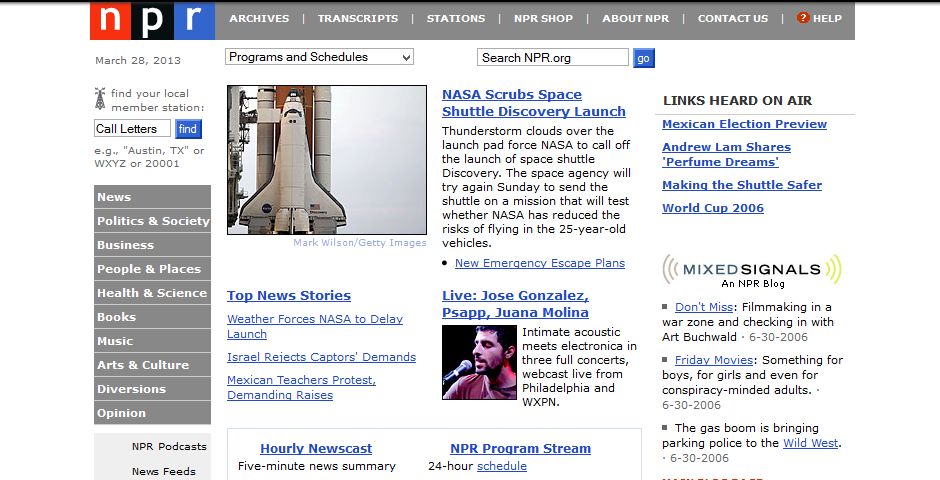The width and height of the screenshot is (940, 480).
Task: Click the Search NPR.org field
Action: (553, 58)
